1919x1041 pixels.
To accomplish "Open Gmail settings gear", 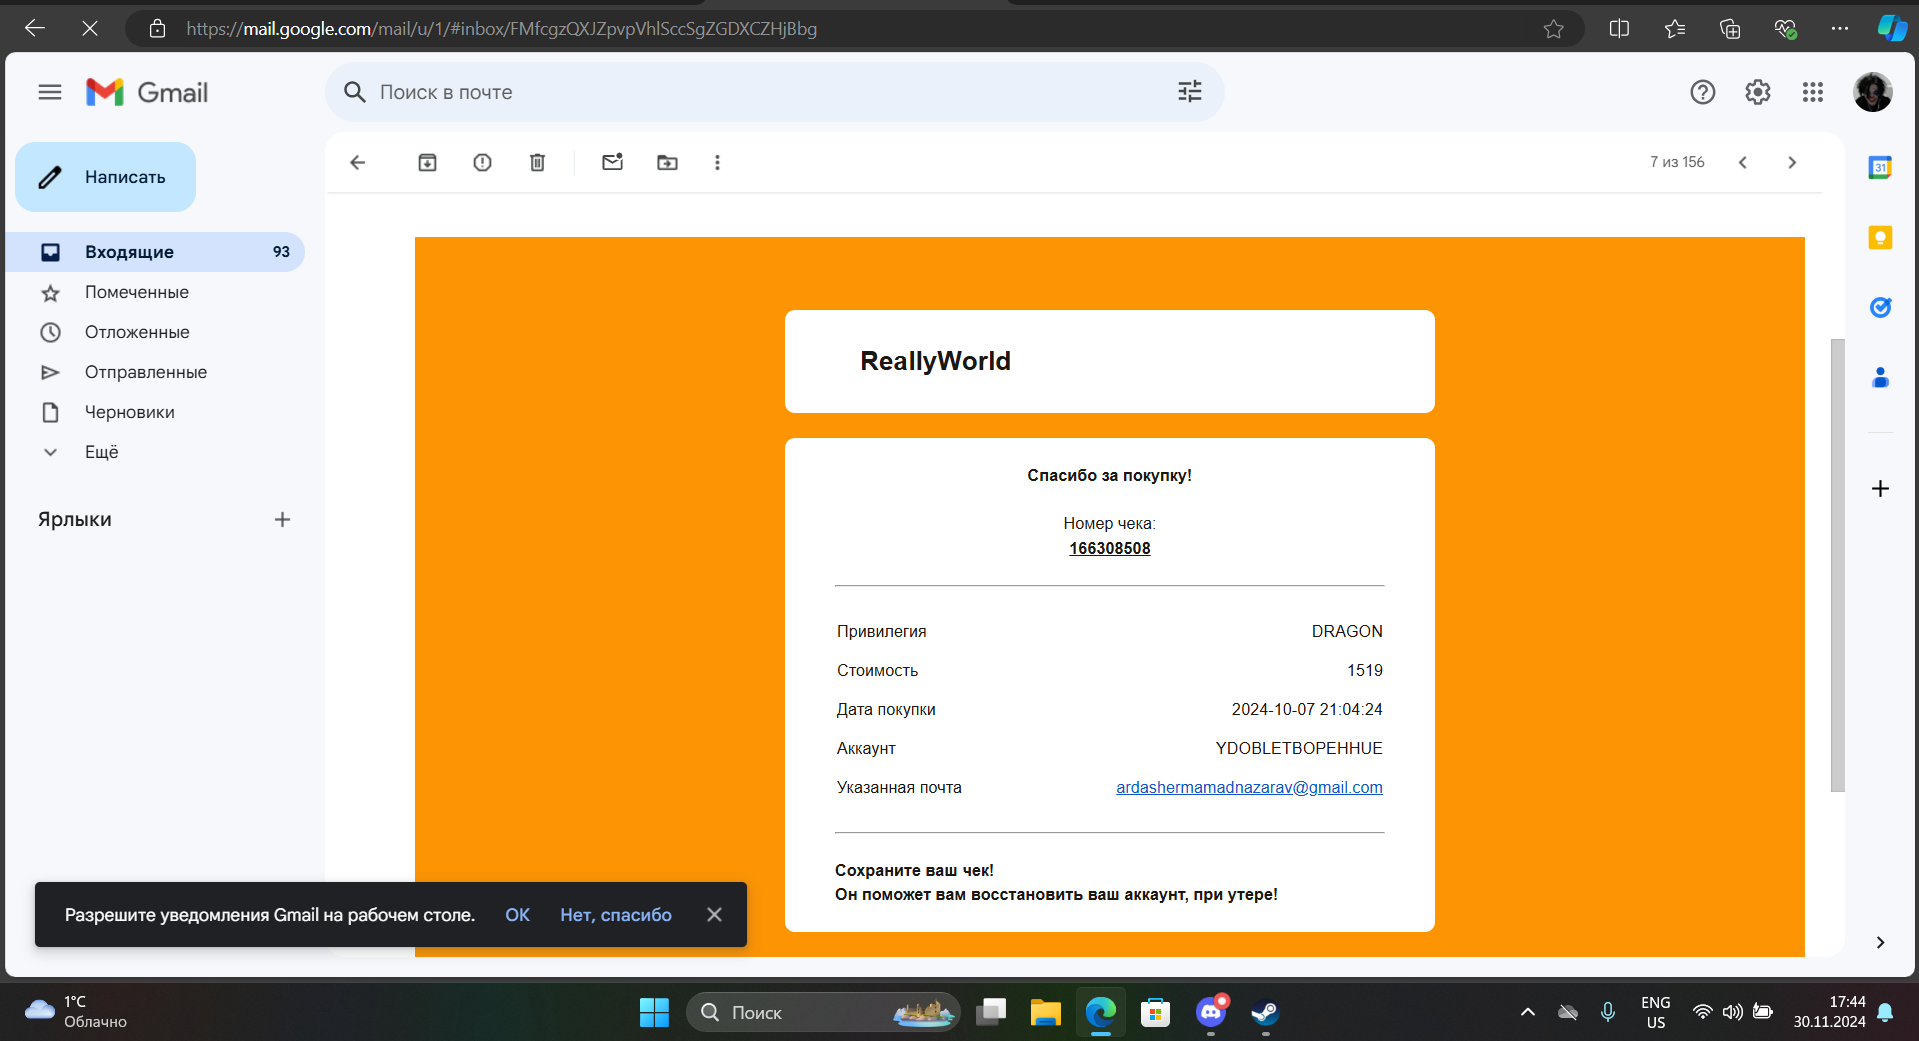I will pyautogui.click(x=1757, y=92).
